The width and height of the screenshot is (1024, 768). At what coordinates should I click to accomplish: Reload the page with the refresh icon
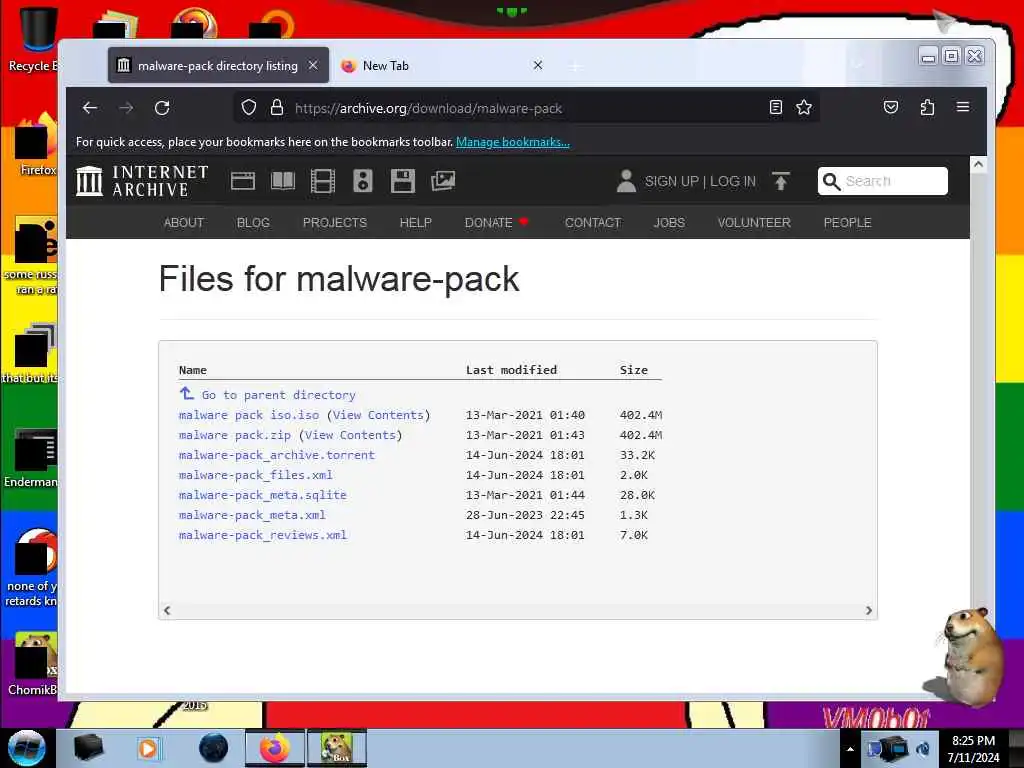click(162, 108)
